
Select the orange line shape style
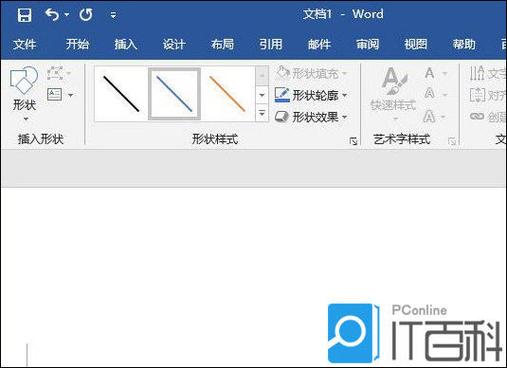227,94
